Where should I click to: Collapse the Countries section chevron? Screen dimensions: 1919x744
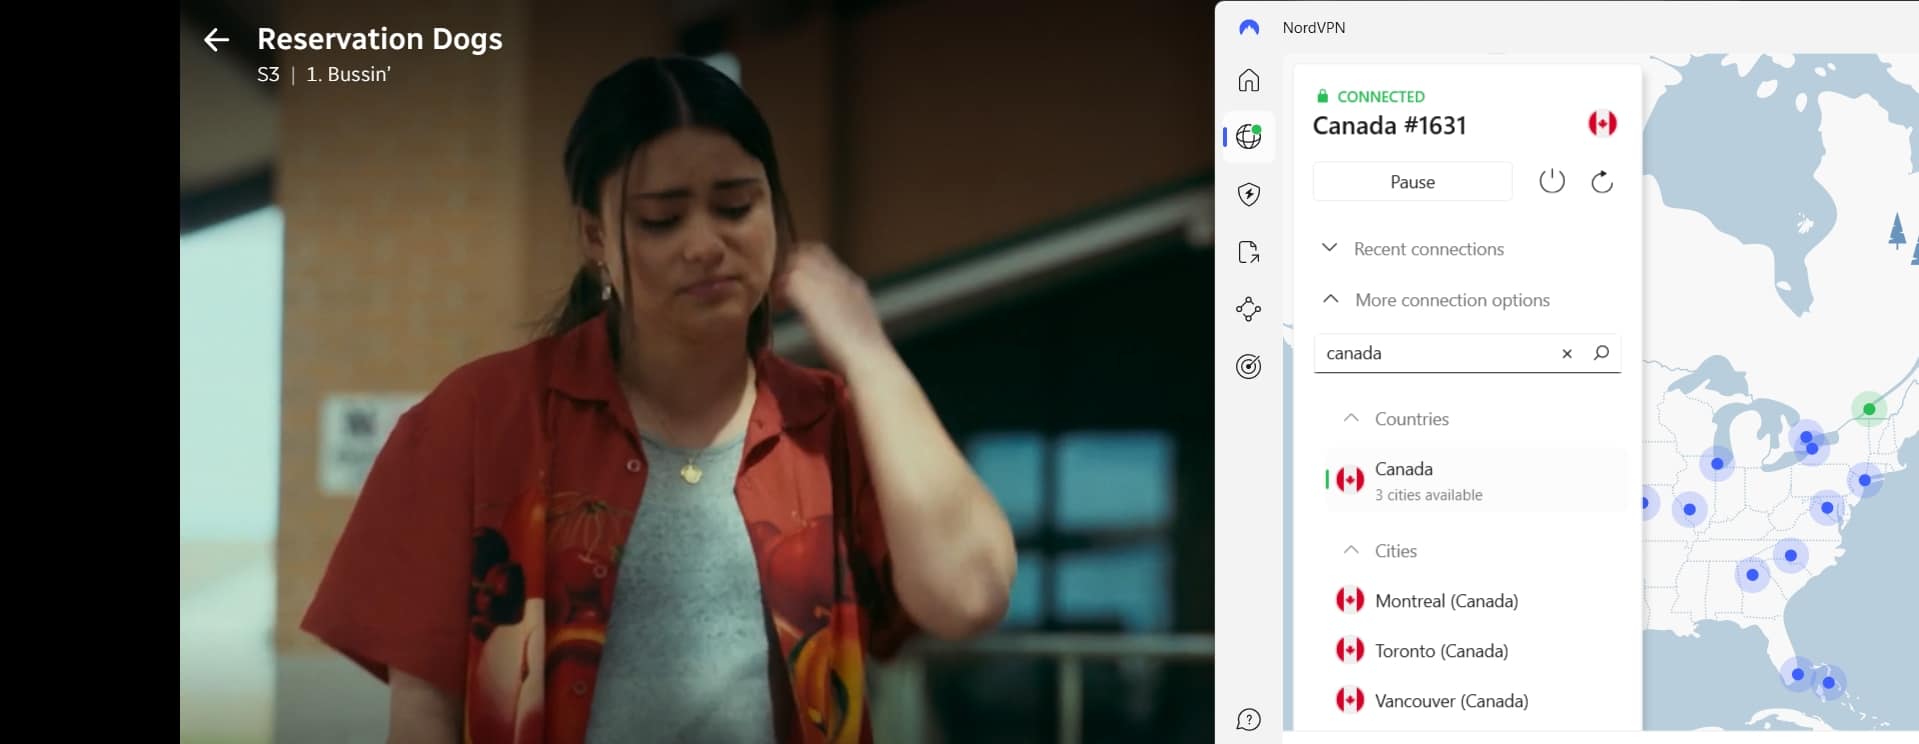pyautogui.click(x=1351, y=418)
